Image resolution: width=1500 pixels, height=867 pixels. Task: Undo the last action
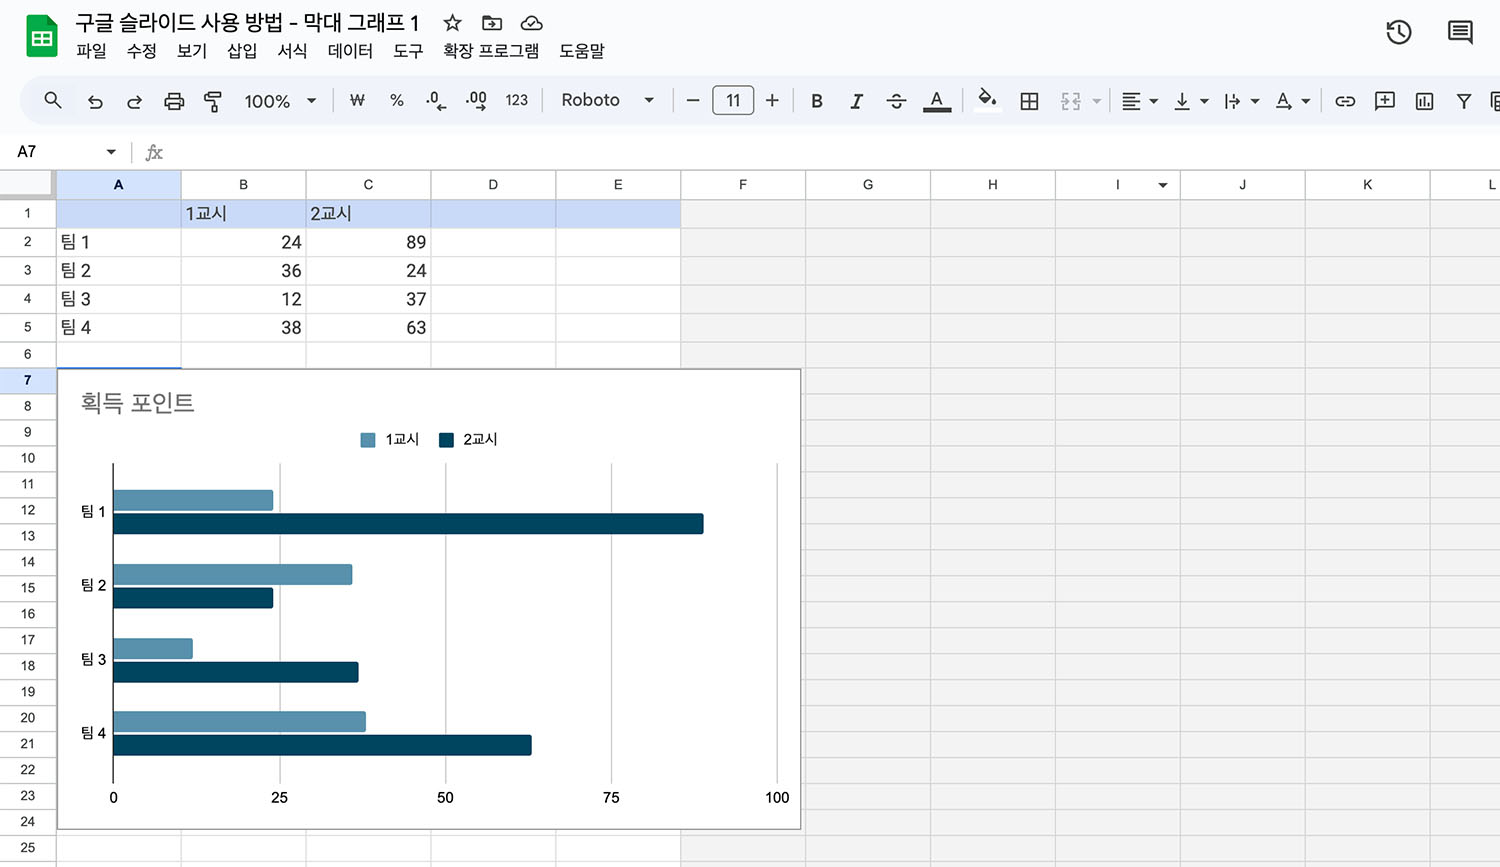click(95, 101)
